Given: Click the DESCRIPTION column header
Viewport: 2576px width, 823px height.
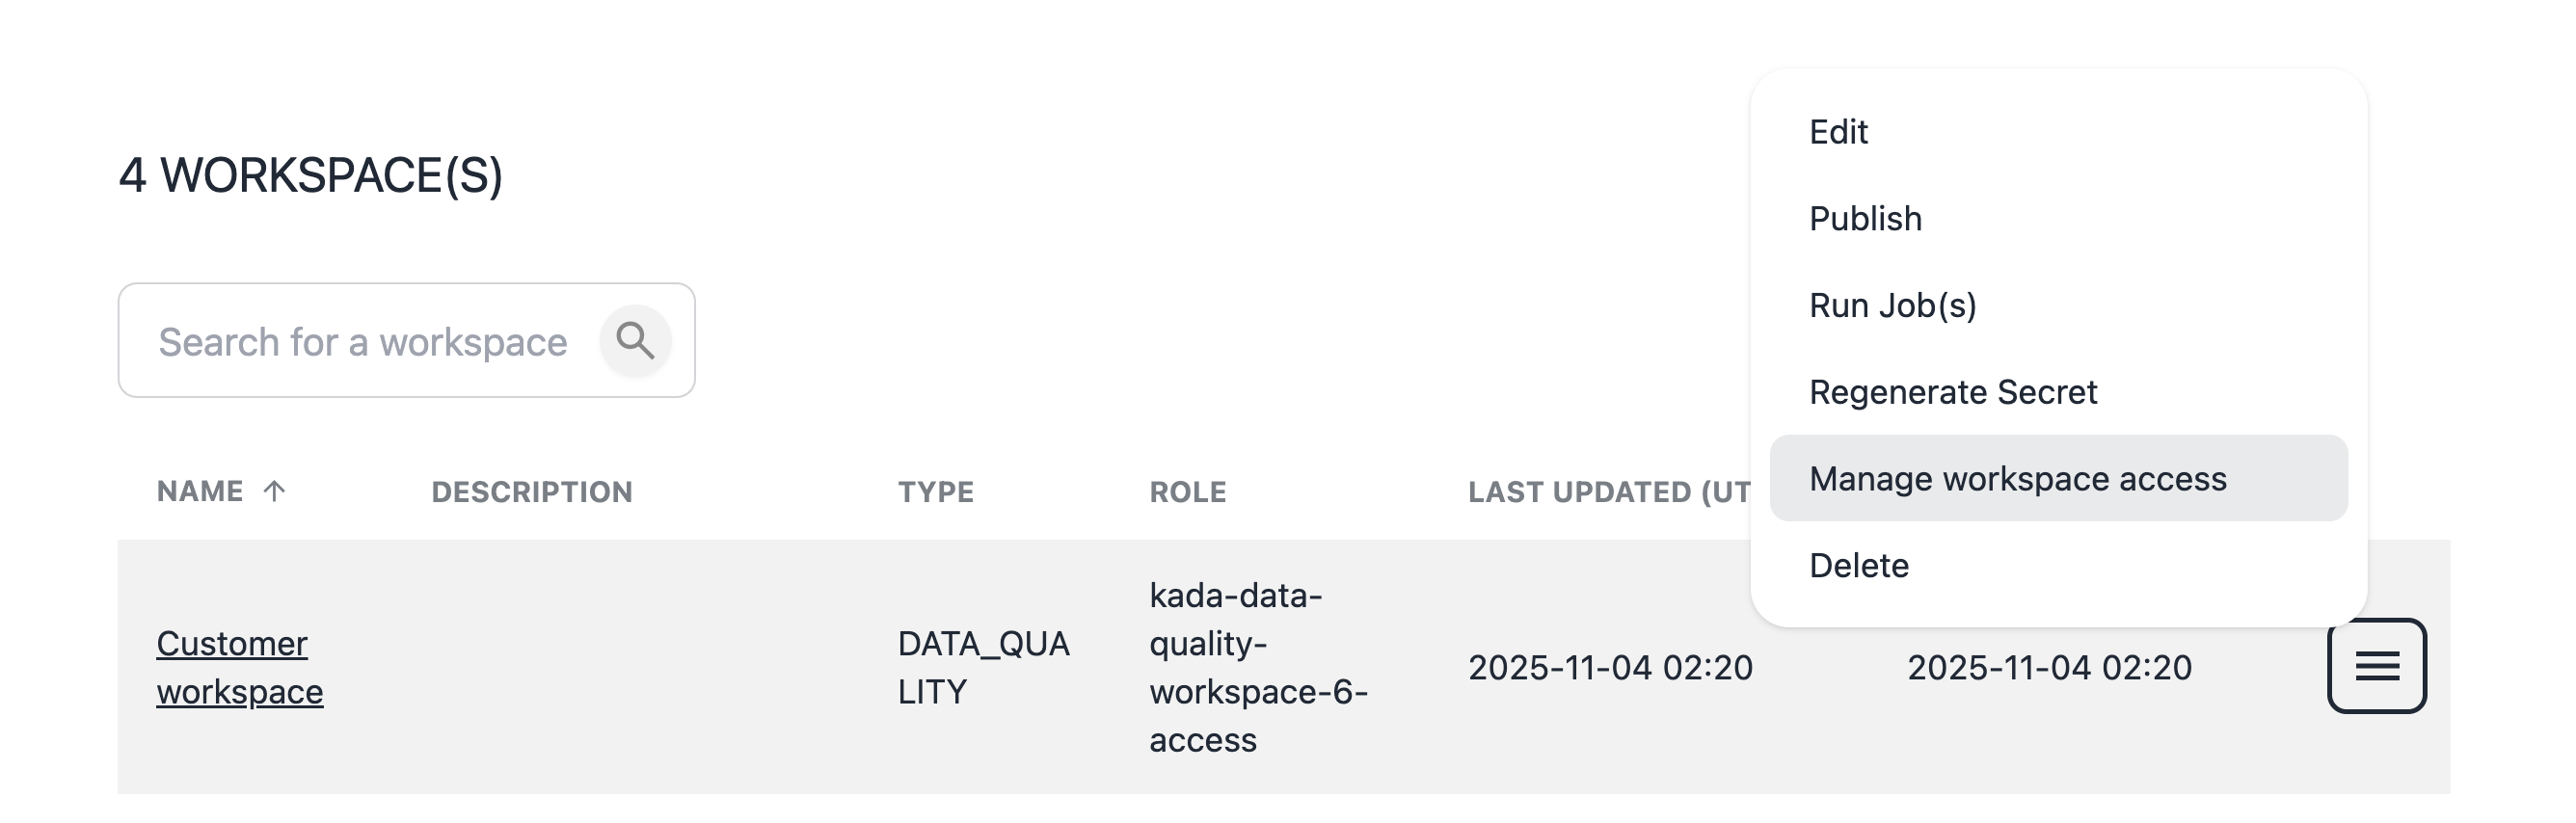Looking at the screenshot, I should pos(531,492).
